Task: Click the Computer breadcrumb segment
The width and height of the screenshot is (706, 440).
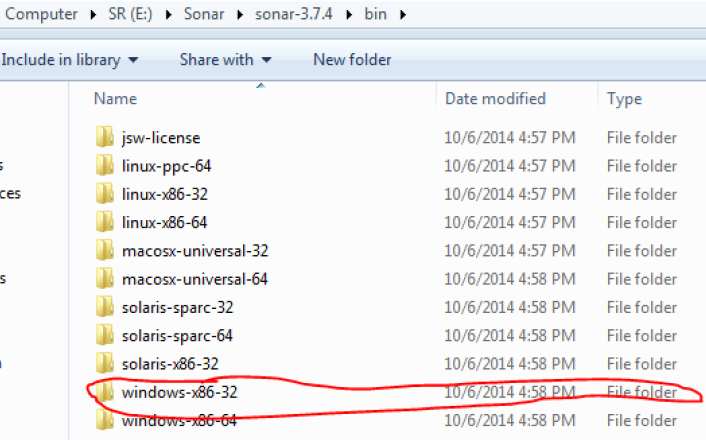Action: (41, 14)
